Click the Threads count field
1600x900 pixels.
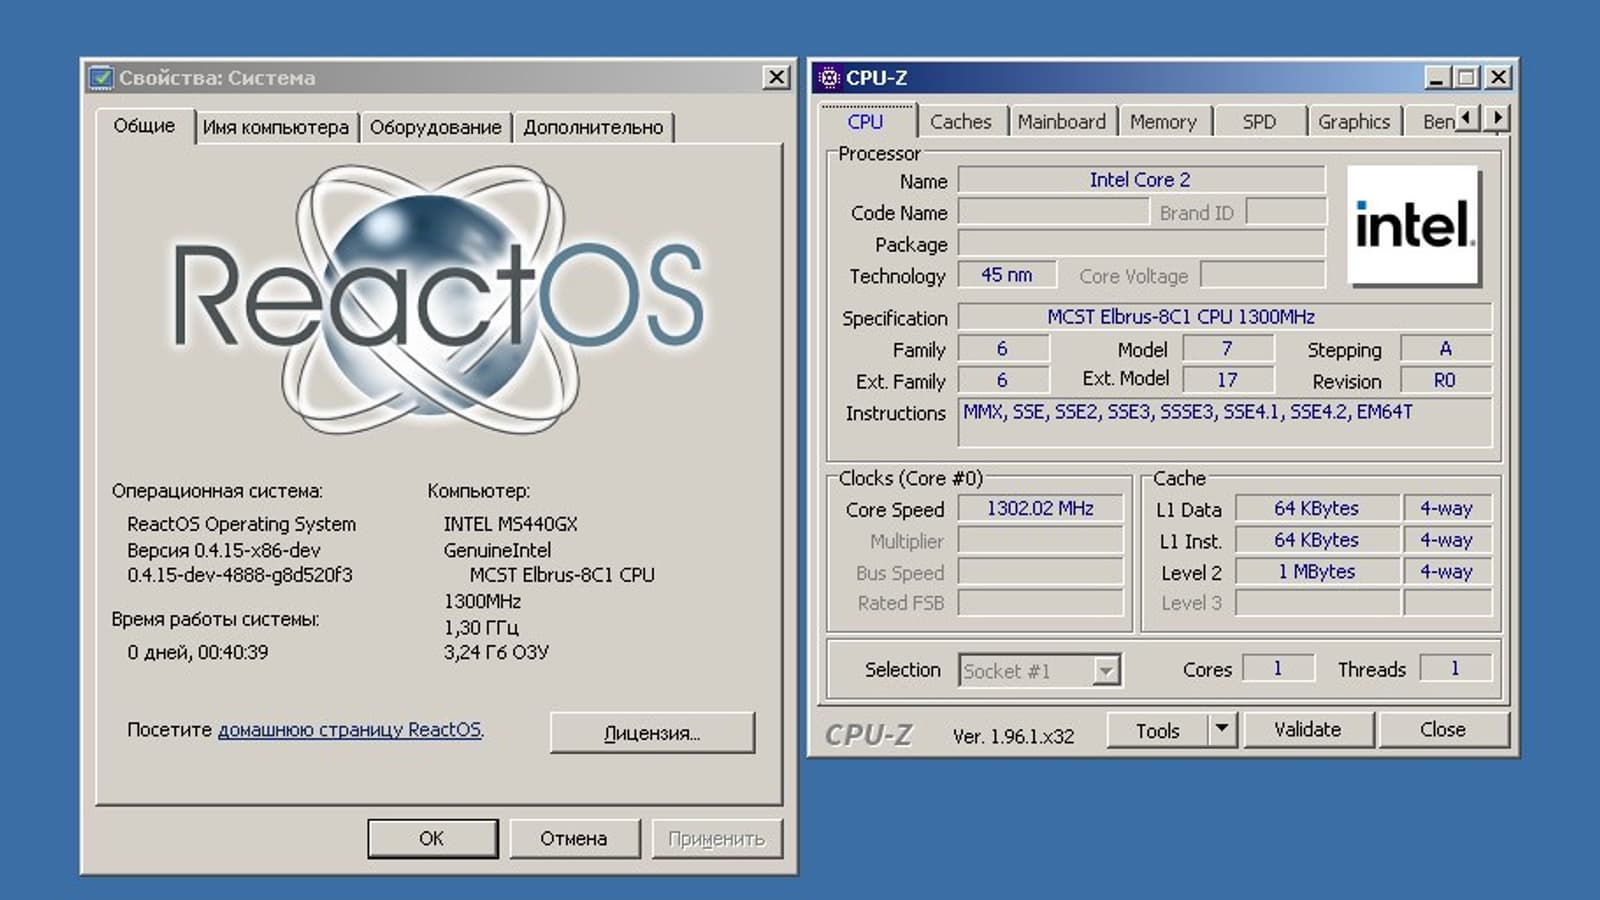(x=1455, y=668)
